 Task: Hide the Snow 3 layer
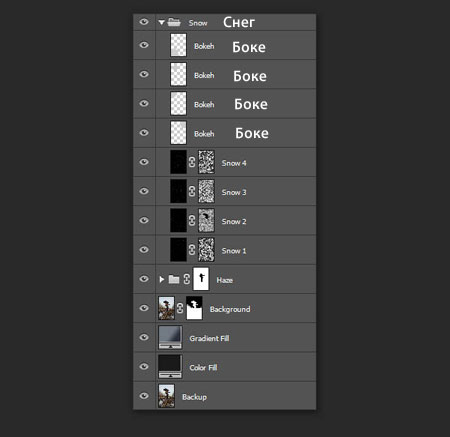144,191
